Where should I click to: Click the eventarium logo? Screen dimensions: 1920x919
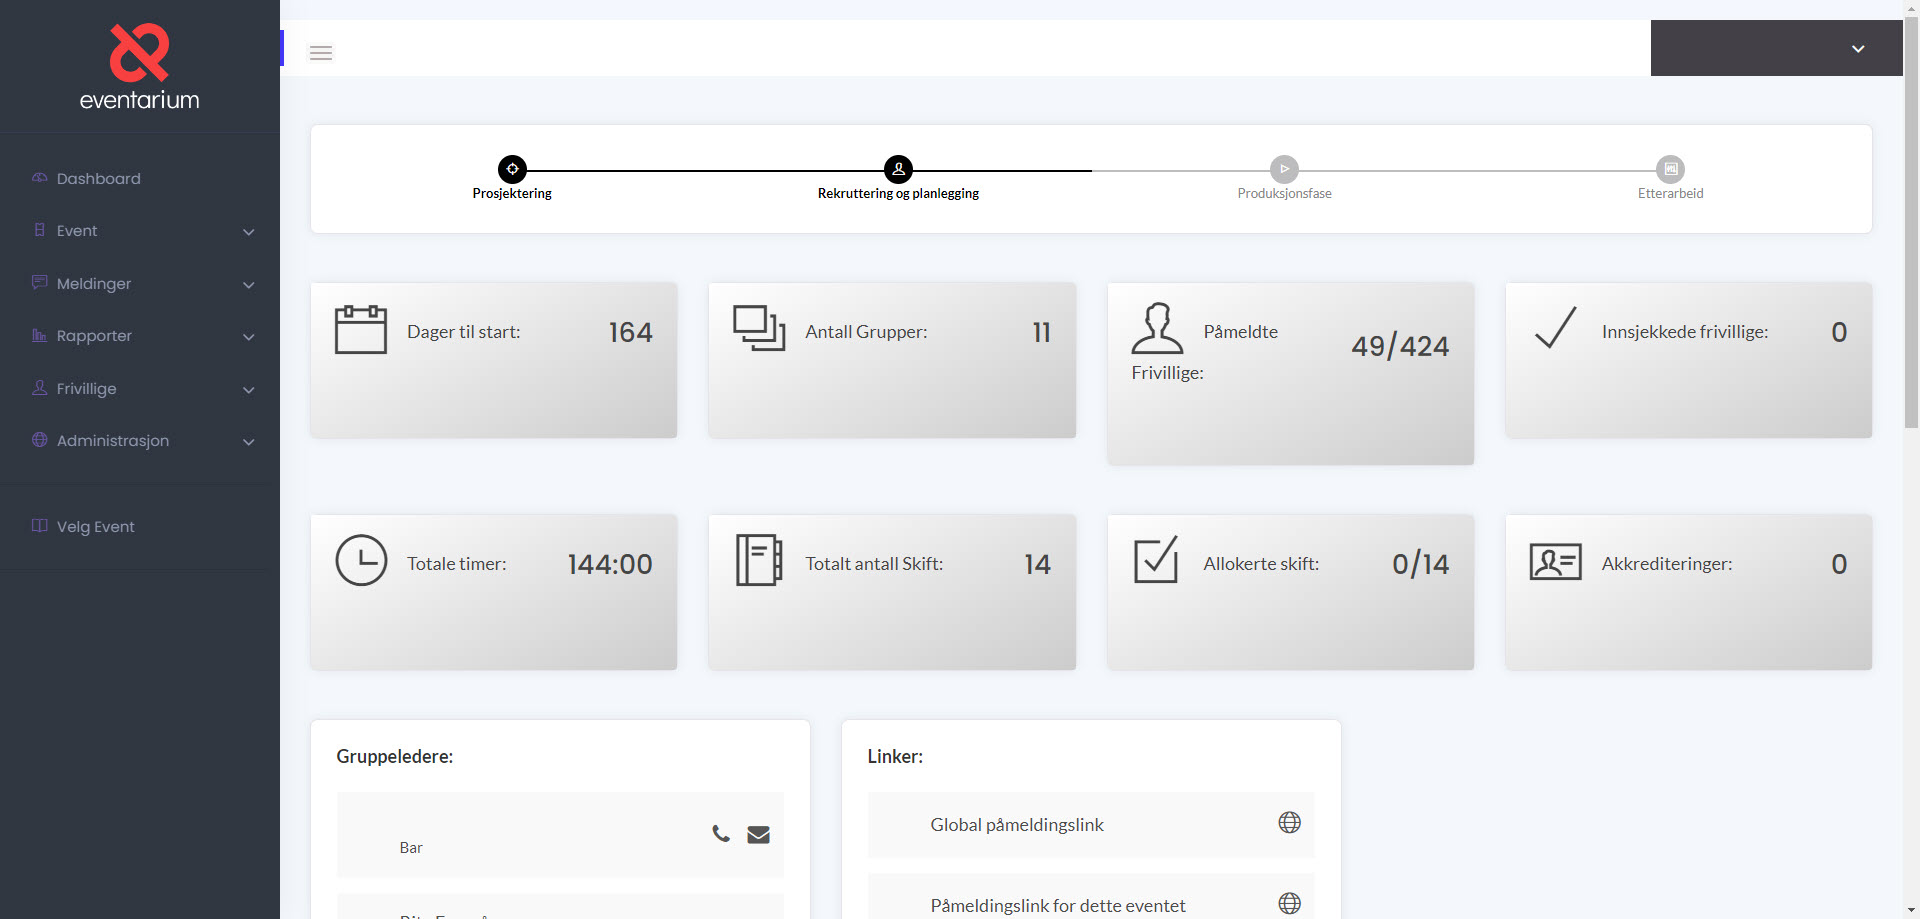pyautogui.click(x=140, y=67)
